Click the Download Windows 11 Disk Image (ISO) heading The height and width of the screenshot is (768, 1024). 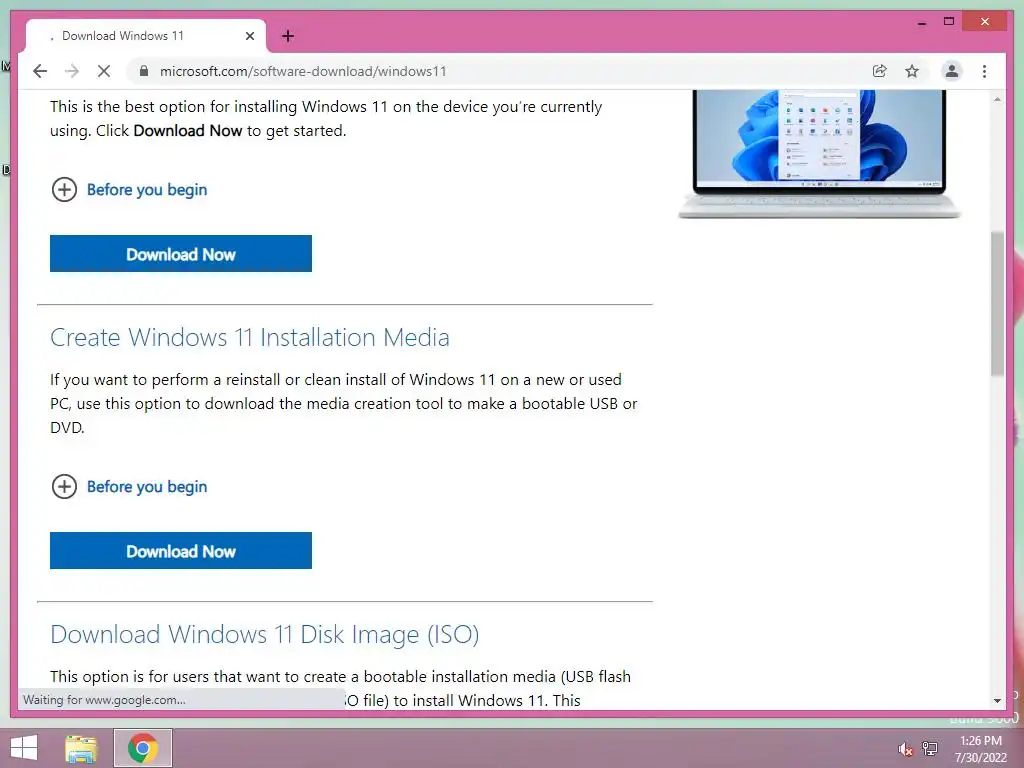(265, 635)
